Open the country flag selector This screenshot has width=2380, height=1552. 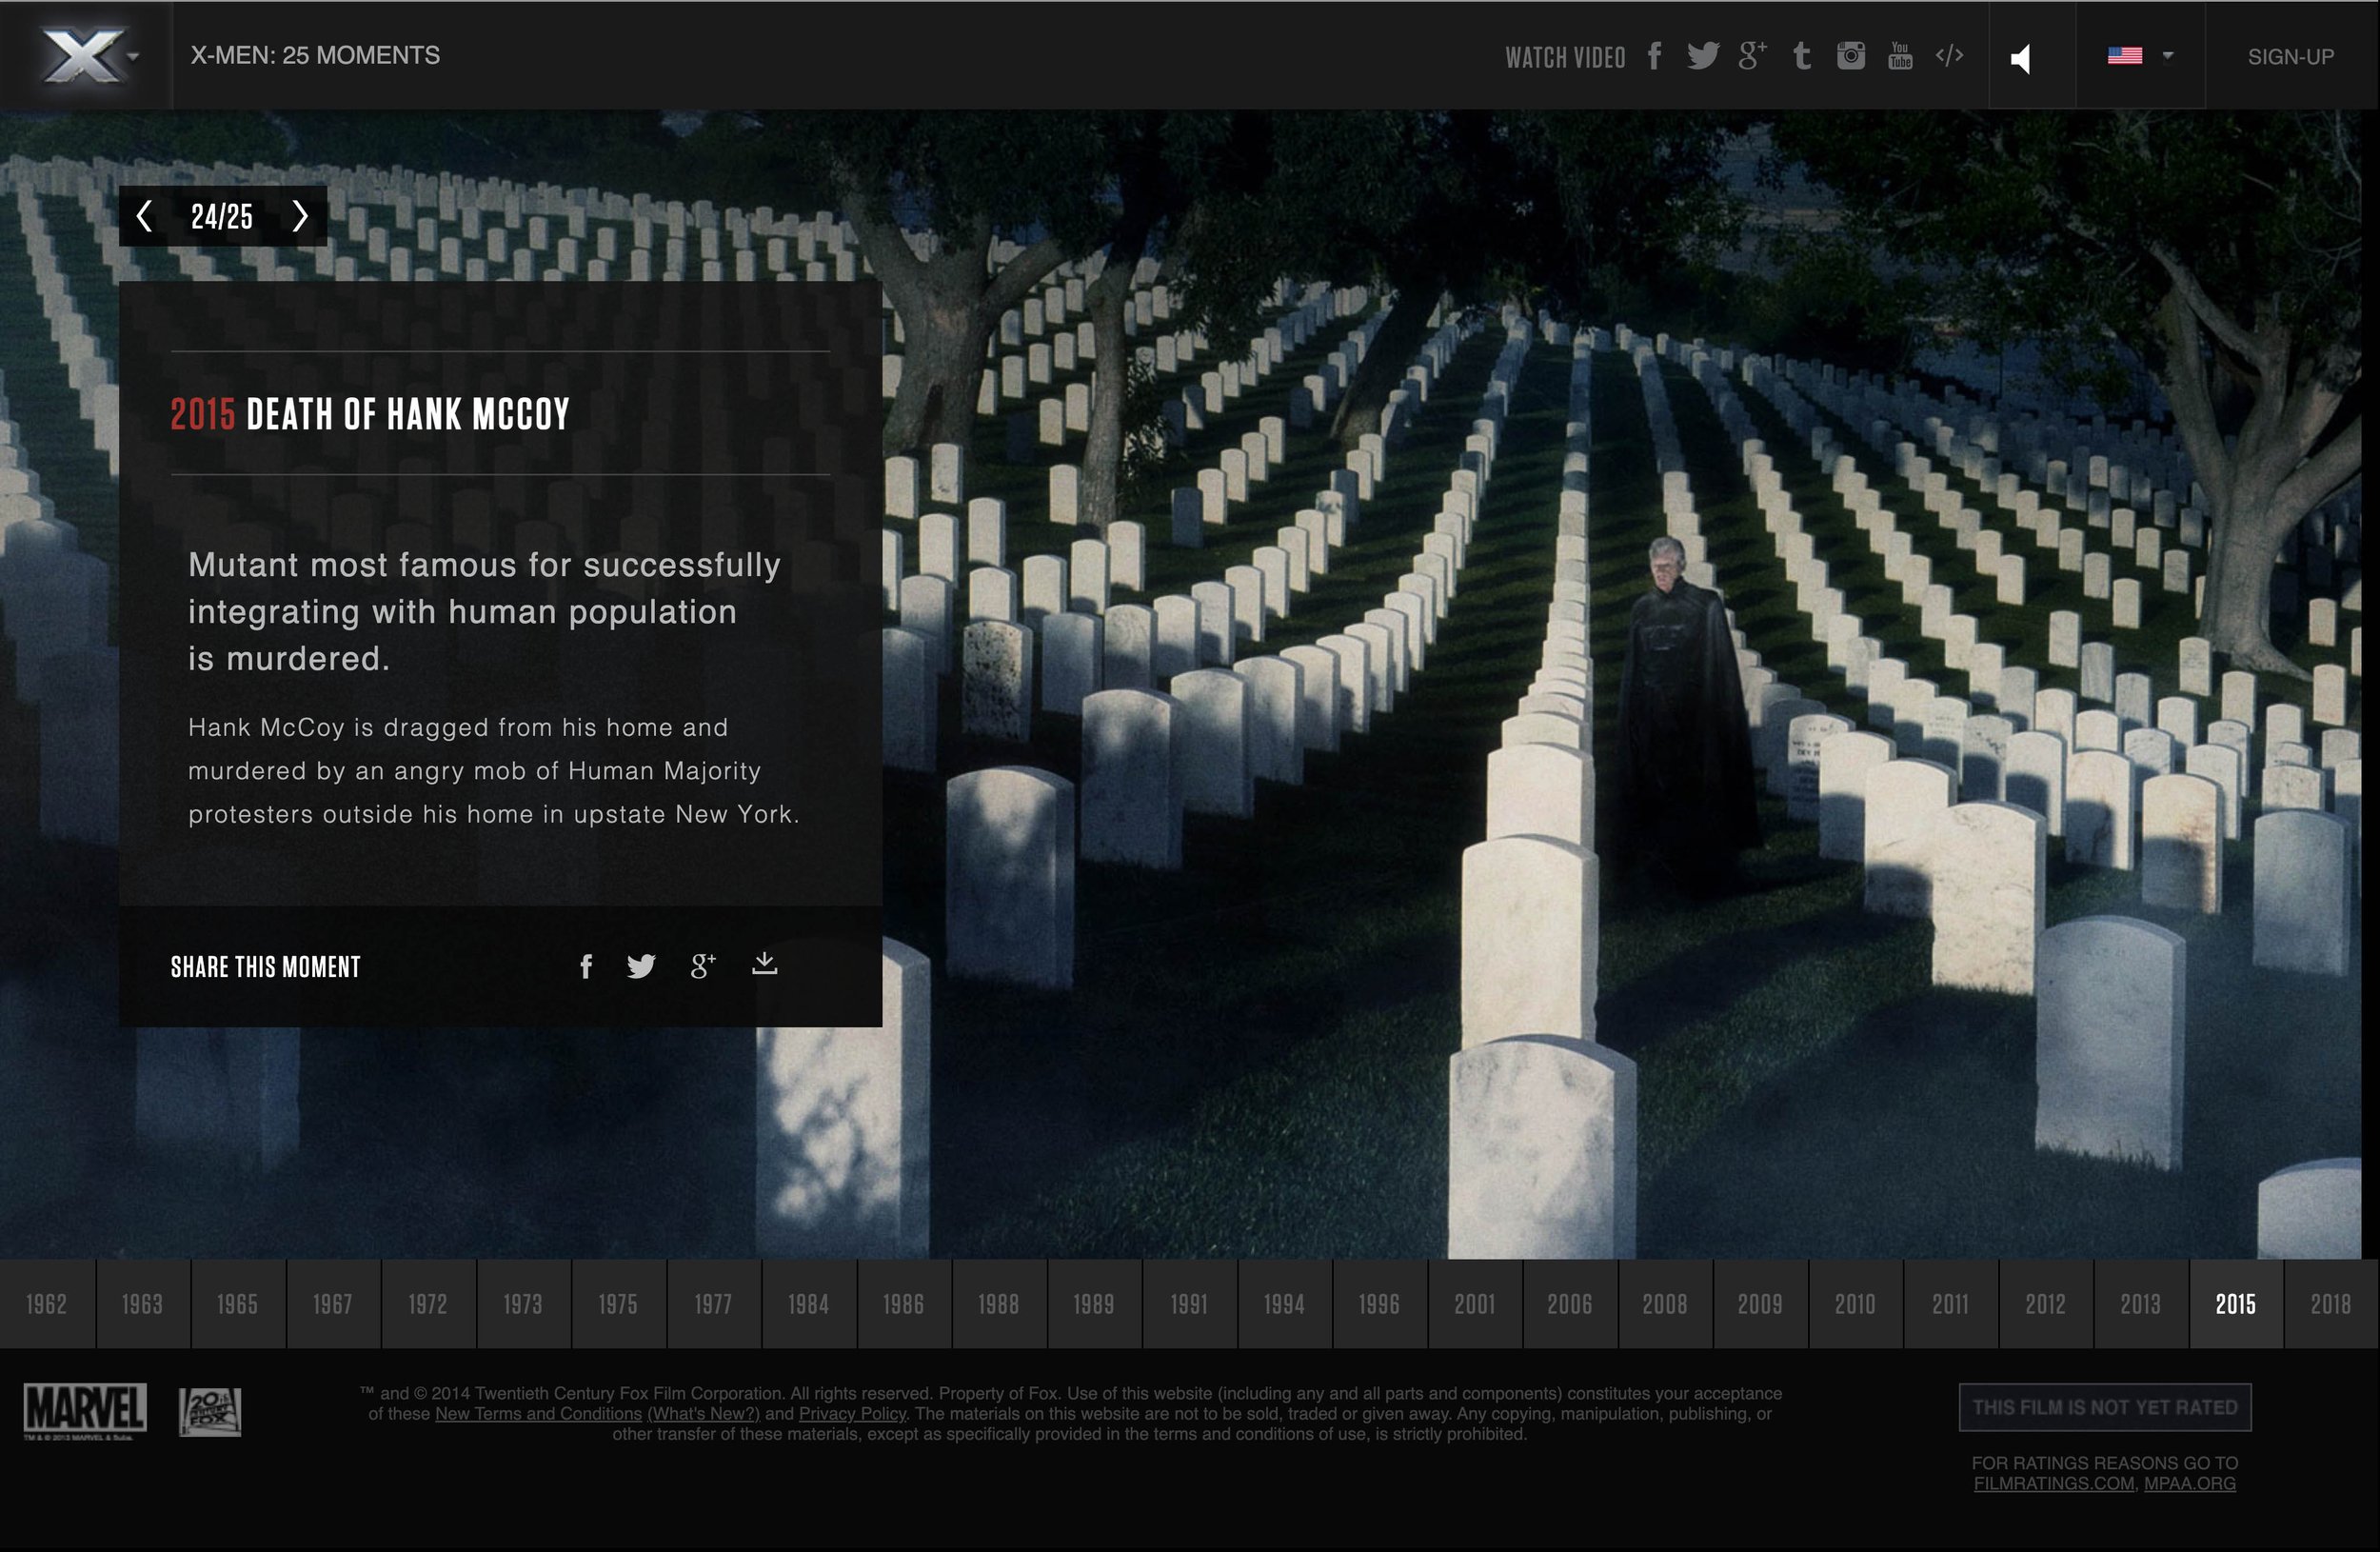[x=2140, y=56]
